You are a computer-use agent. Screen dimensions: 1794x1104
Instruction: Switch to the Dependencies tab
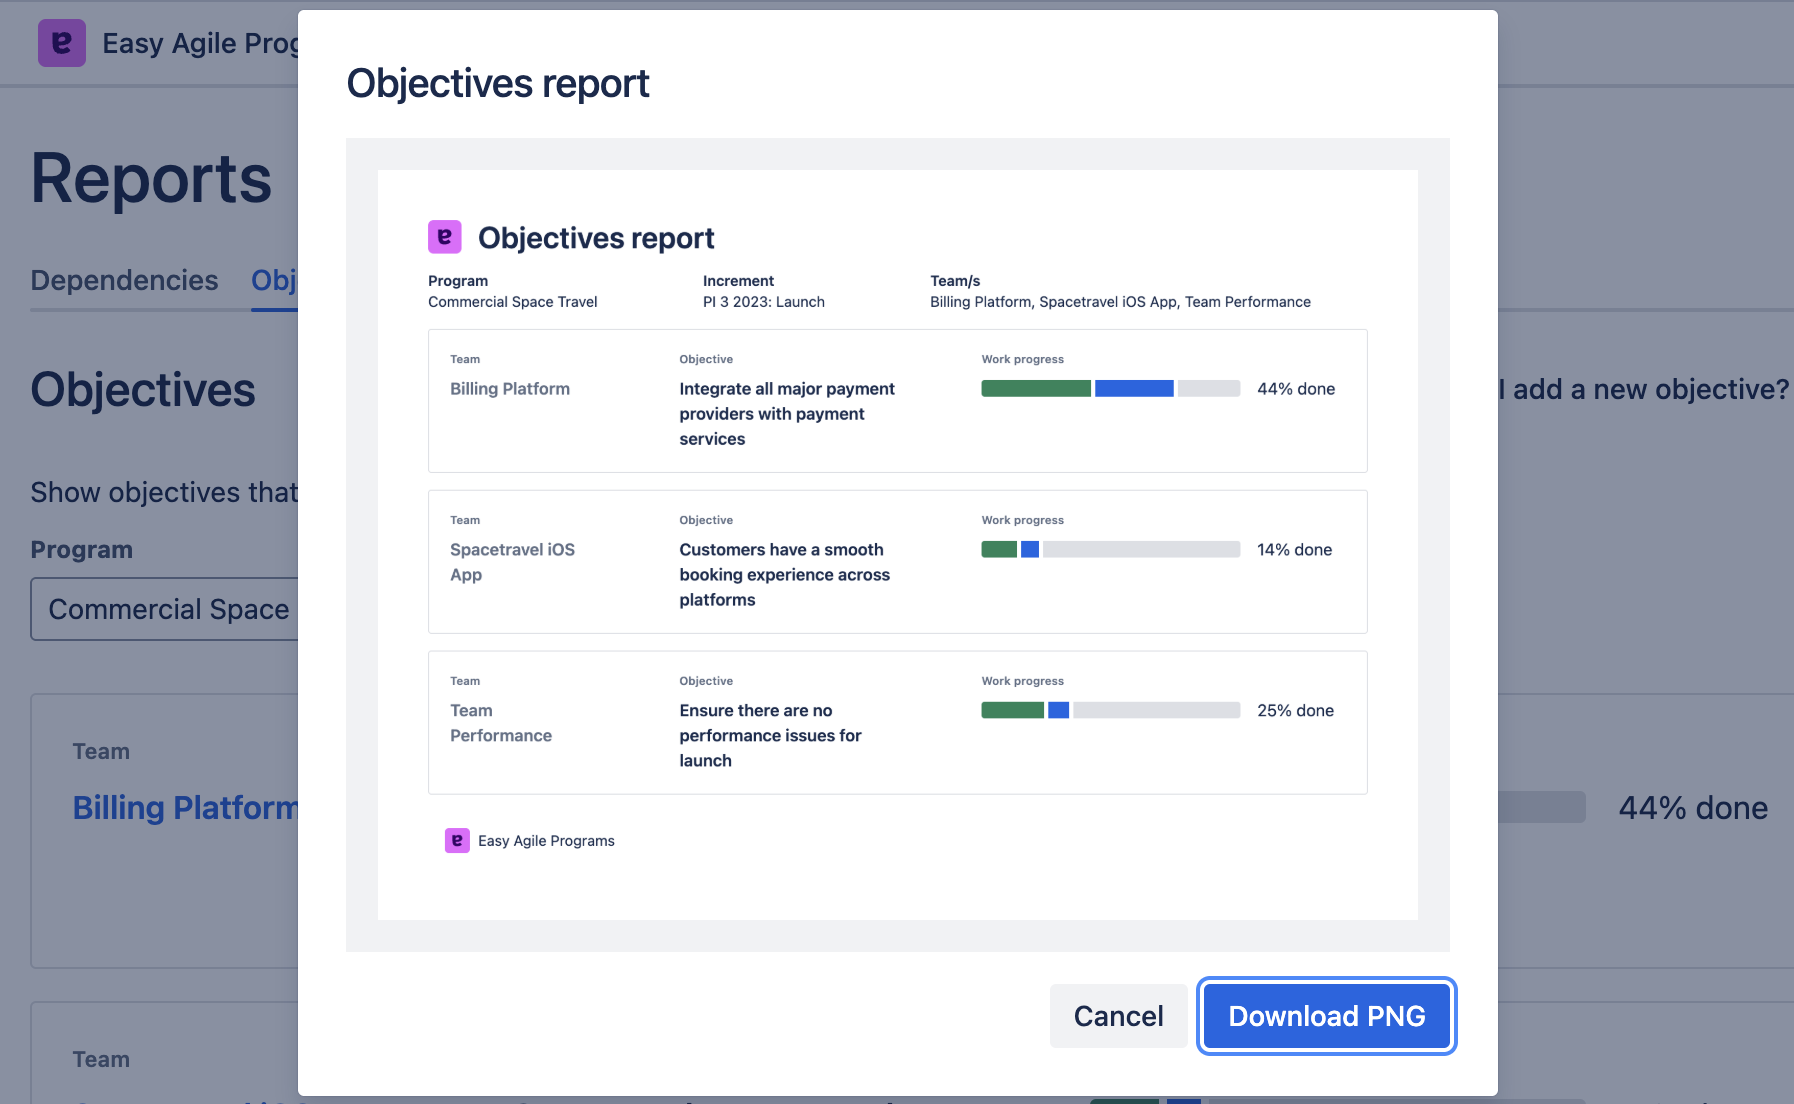pyautogui.click(x=123, y=280)
